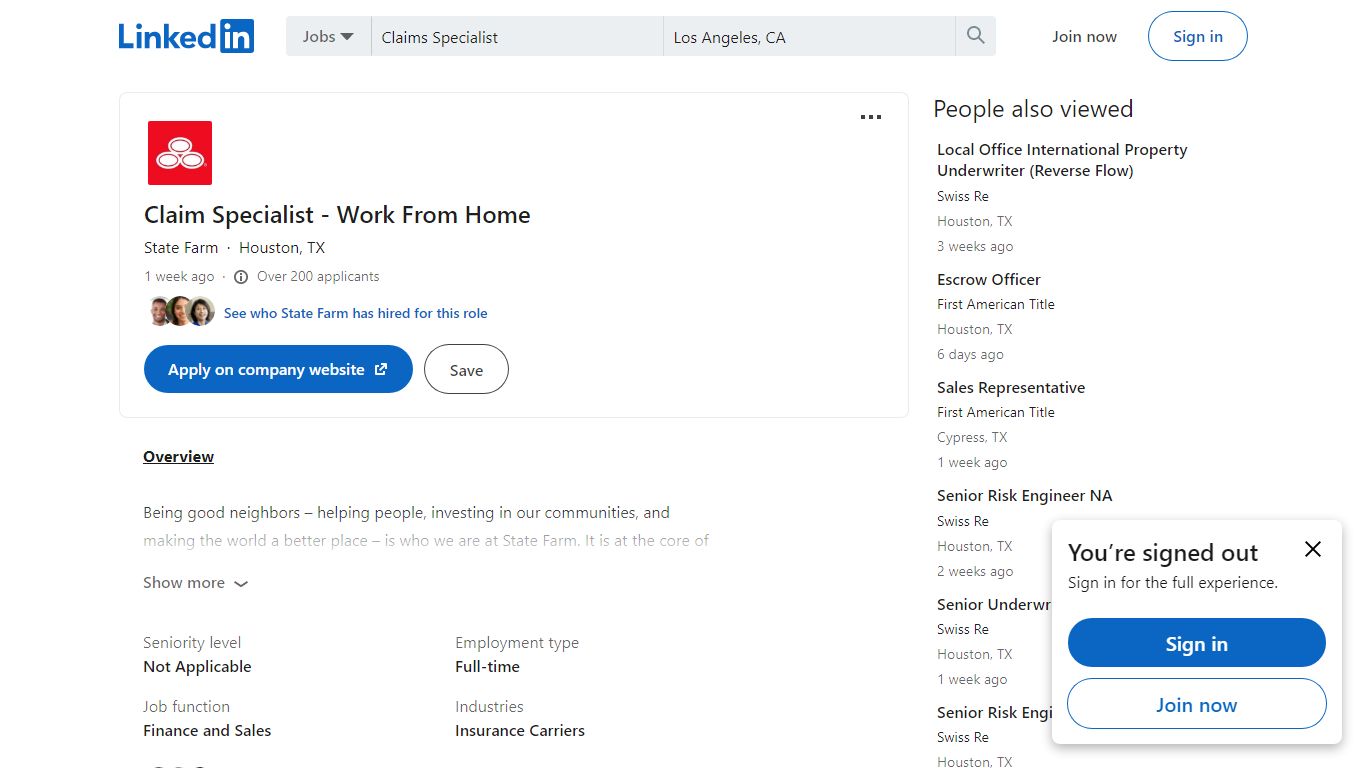Click the 'Houston, TX' job location text
Image resolution: width=1366 pixels, height=768 pixels.
(282, 248)
